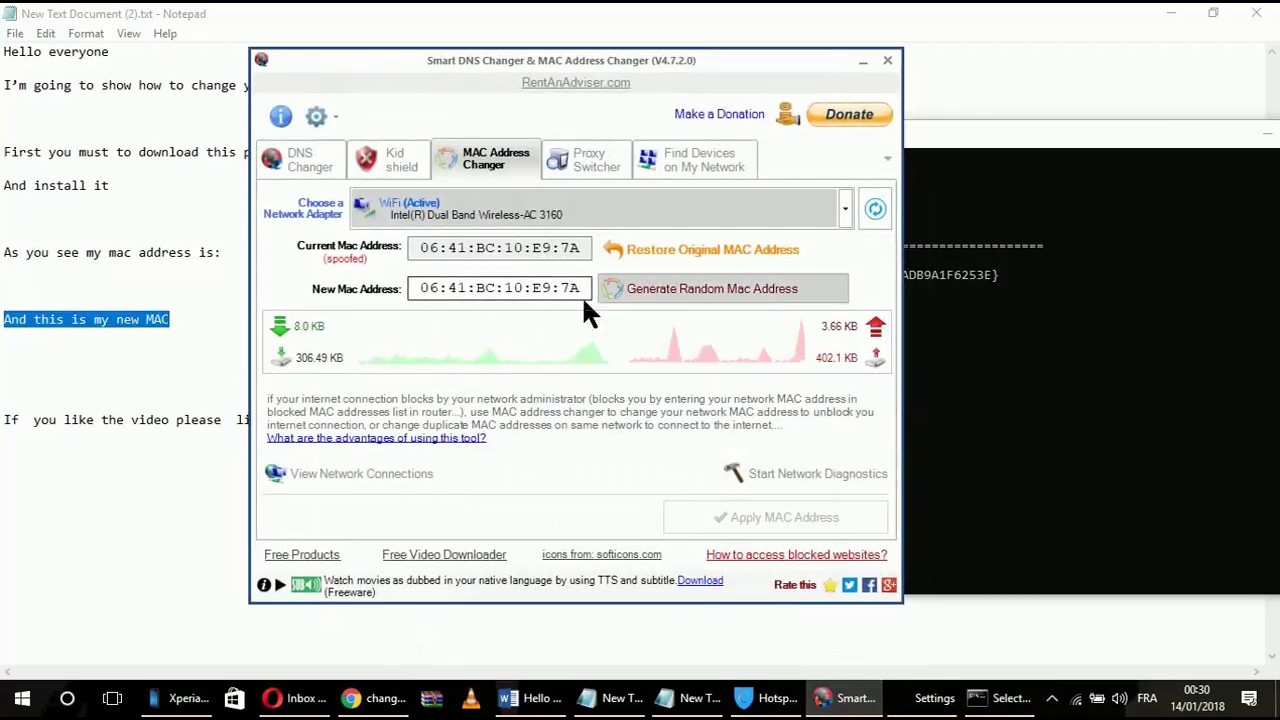
Task: Click highlighted 'And this is my new MAC' text
Action: [86, 319]
